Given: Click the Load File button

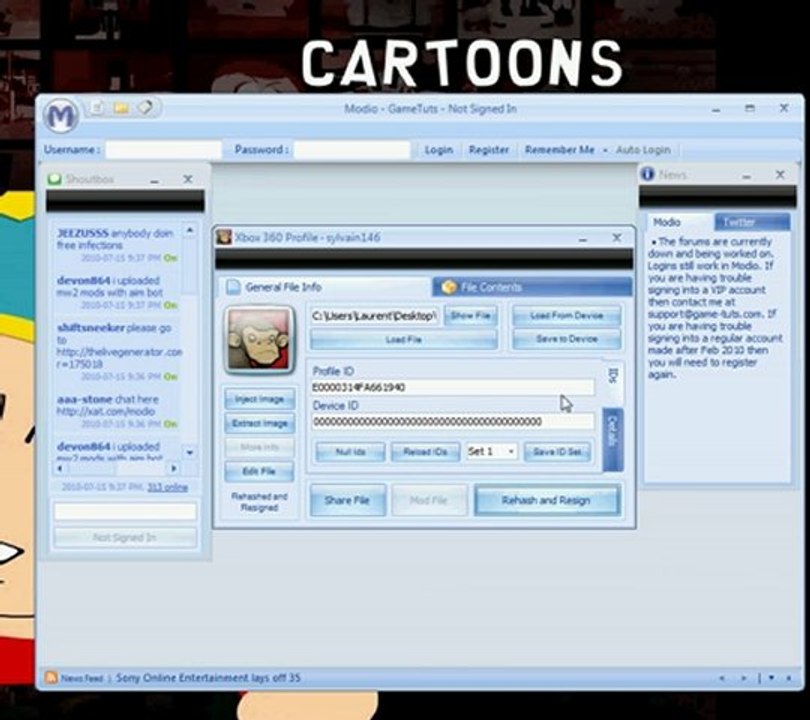Looking at the screenshot, I should point(403,339).
